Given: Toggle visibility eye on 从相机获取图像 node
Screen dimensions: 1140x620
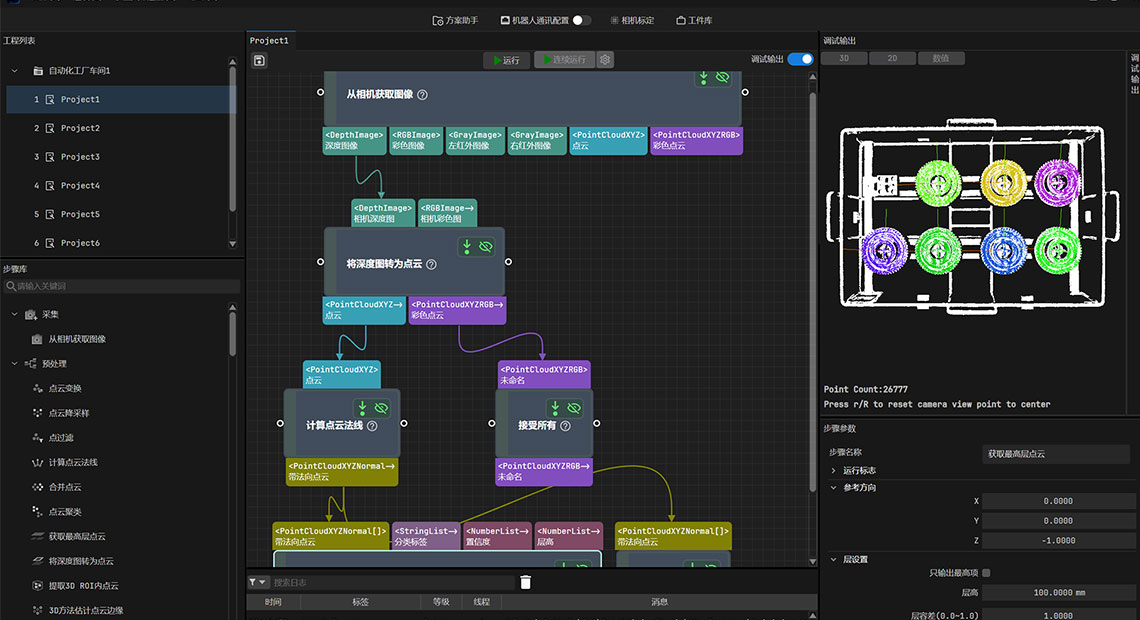Looking at the screenshot, I should click(722, 77).
